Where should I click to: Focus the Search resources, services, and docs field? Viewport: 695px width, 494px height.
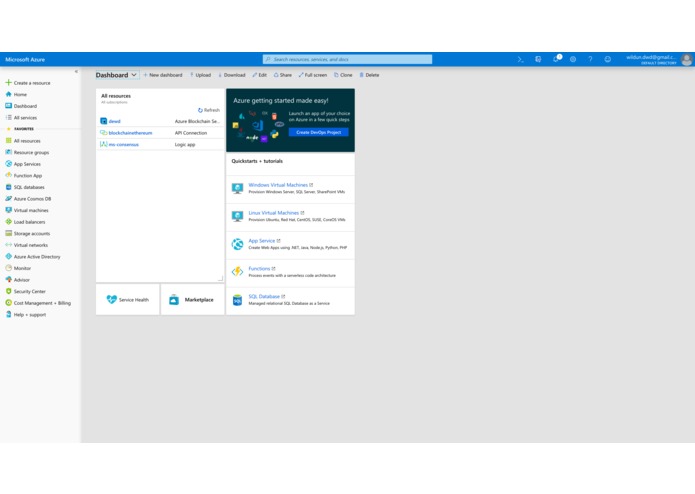347,59
